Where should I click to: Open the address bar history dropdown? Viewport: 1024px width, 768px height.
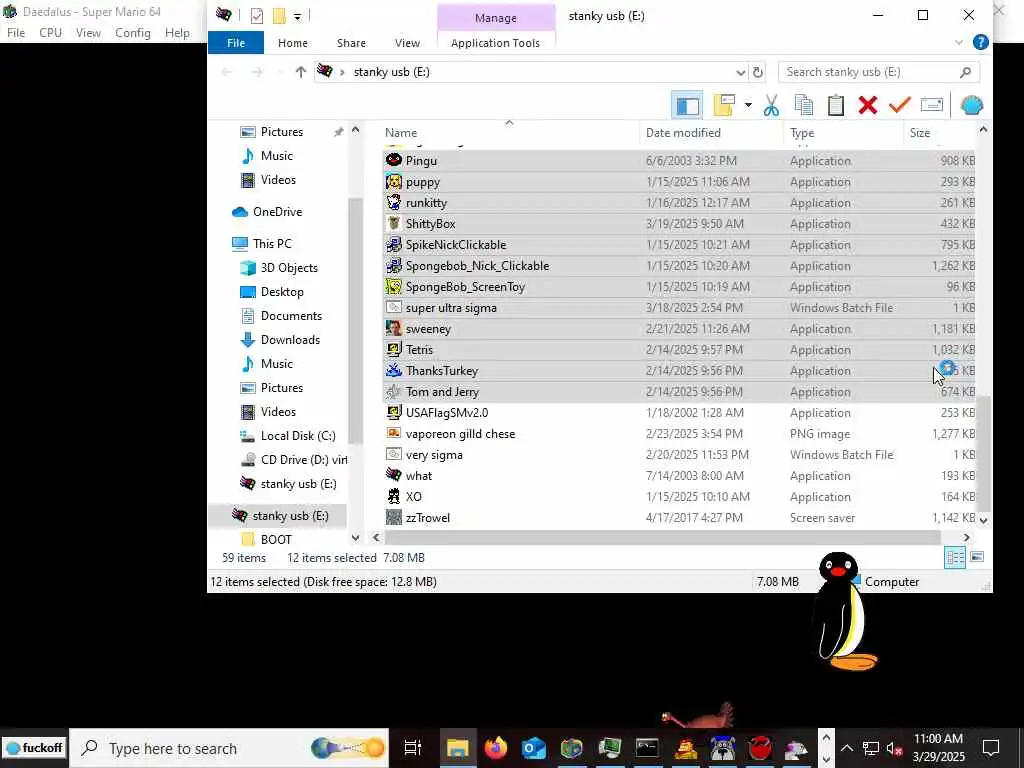(741, 72)
